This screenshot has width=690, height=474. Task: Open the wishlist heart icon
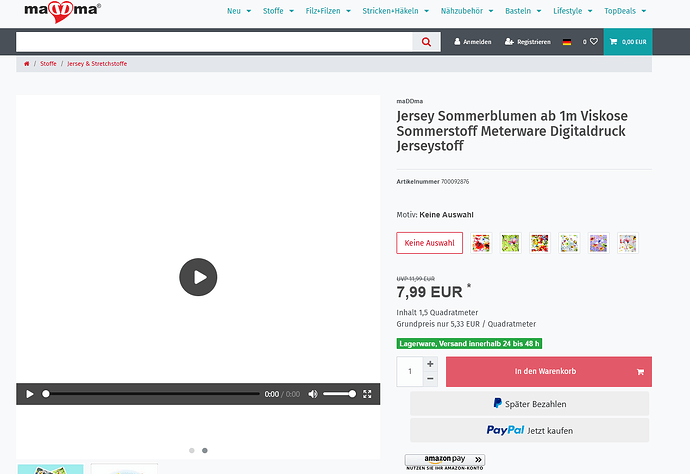593,42
